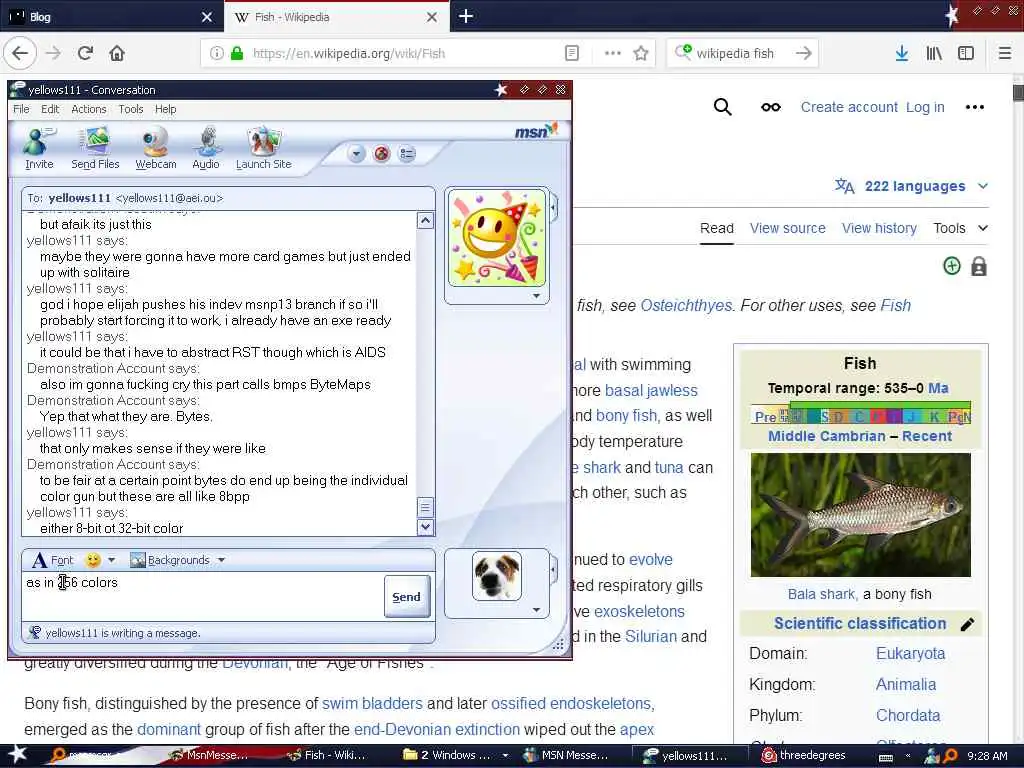Viewport: 1024px width, 768px height.
Task: Click the Wikipedia search magnifier icon
Action: [x=722, y=106]
